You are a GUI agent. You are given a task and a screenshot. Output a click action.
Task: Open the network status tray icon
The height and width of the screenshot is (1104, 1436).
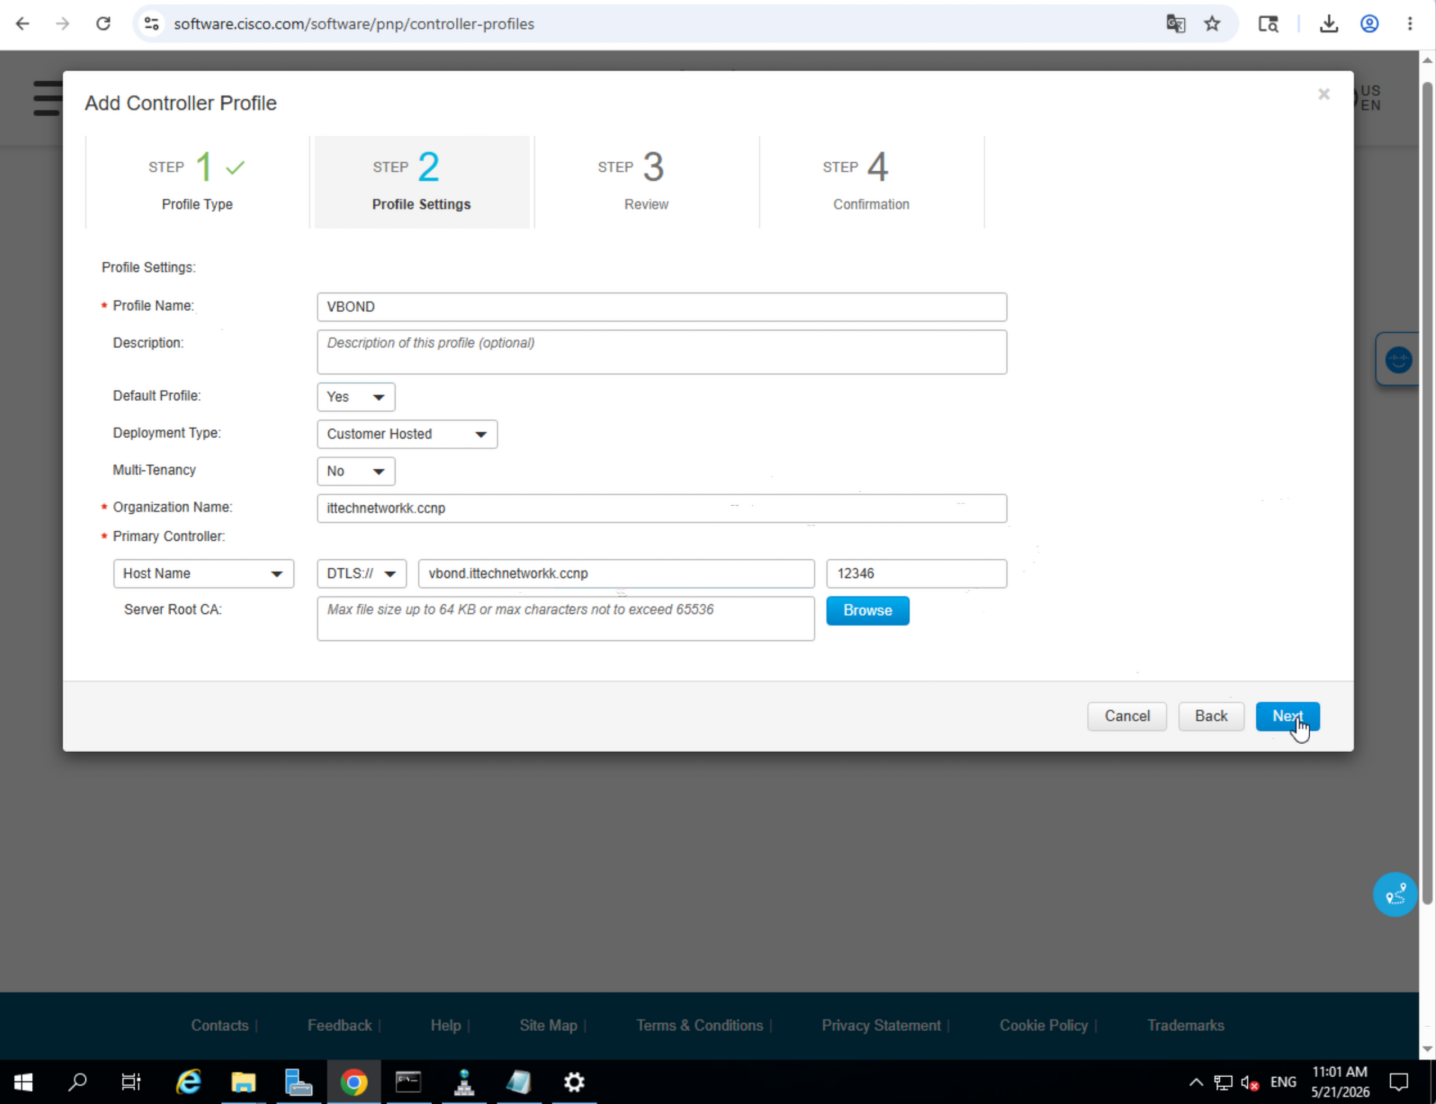tap(1223, 1082)
